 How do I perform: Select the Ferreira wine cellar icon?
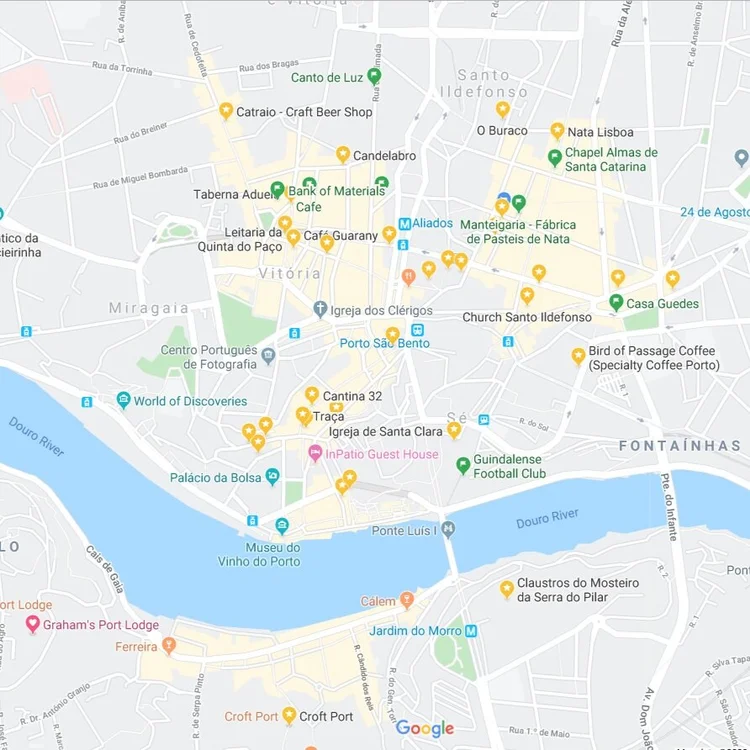[x=168, y=646]
